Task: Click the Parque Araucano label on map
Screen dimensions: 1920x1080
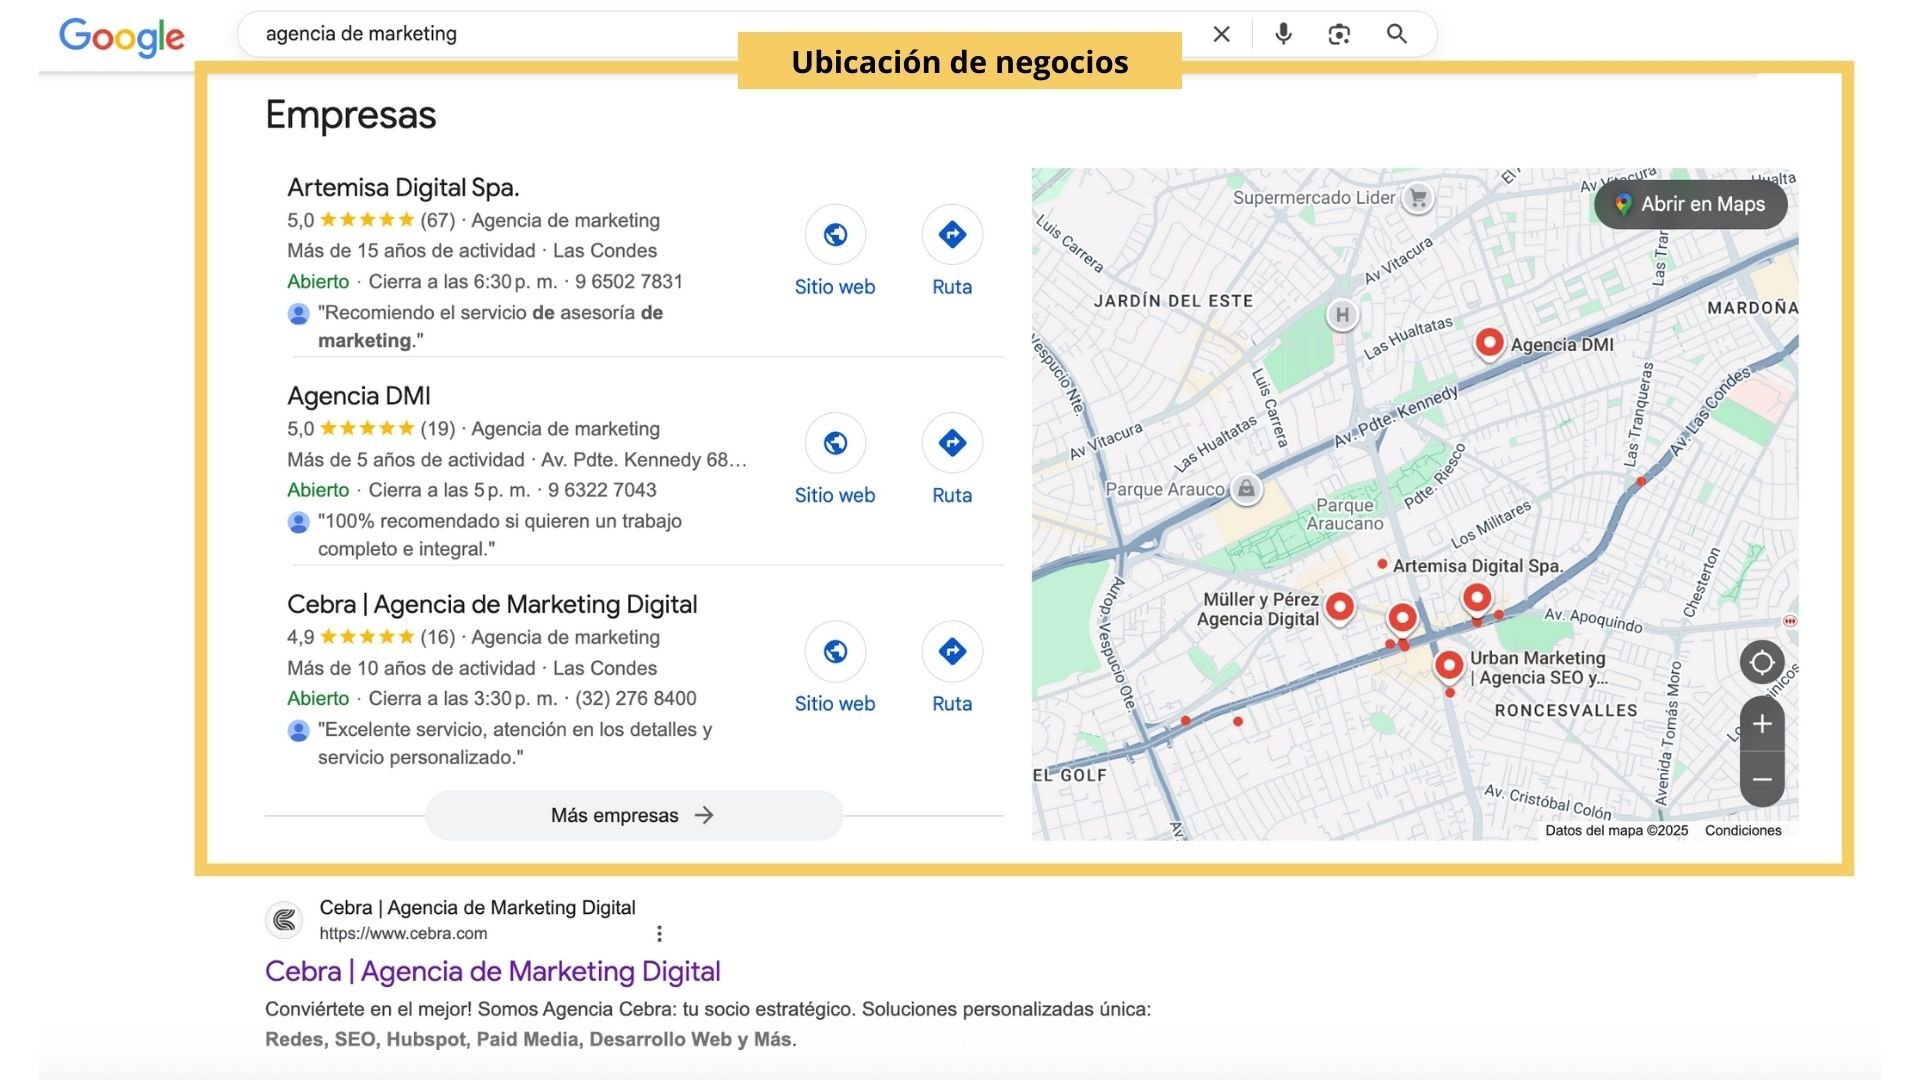Action: (1345, 514)
